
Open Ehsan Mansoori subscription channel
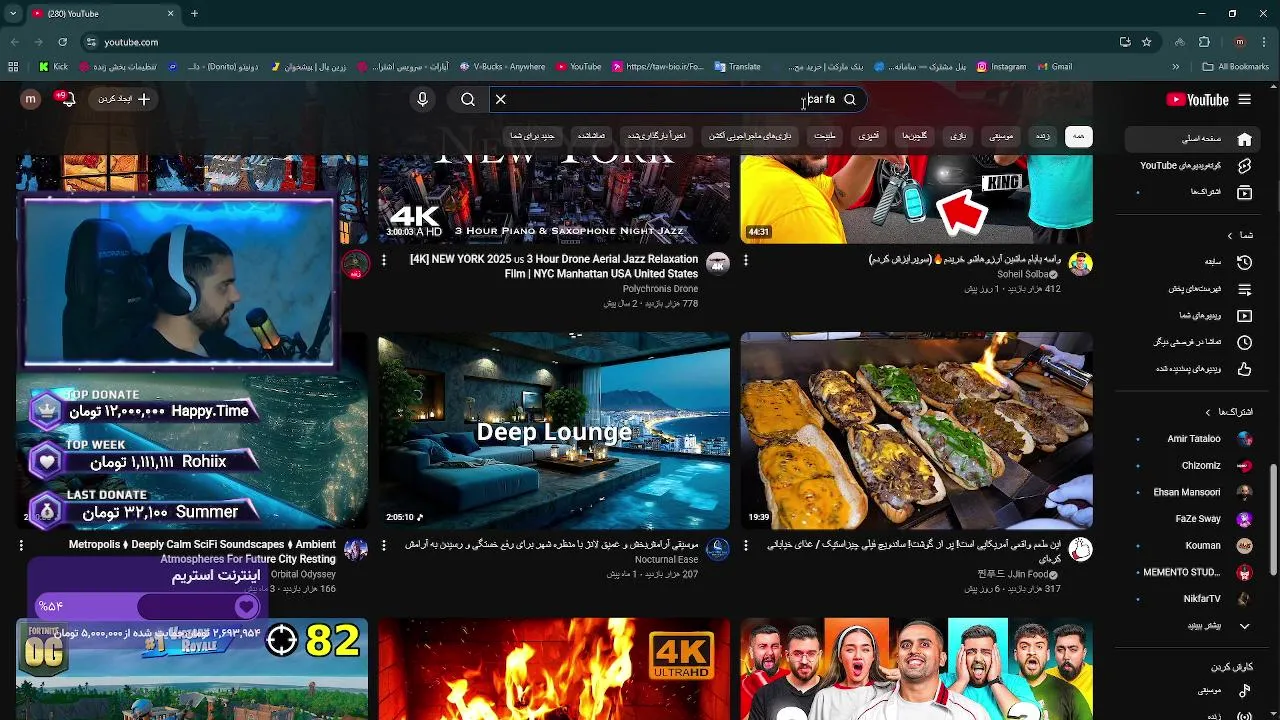point(1193,492)
